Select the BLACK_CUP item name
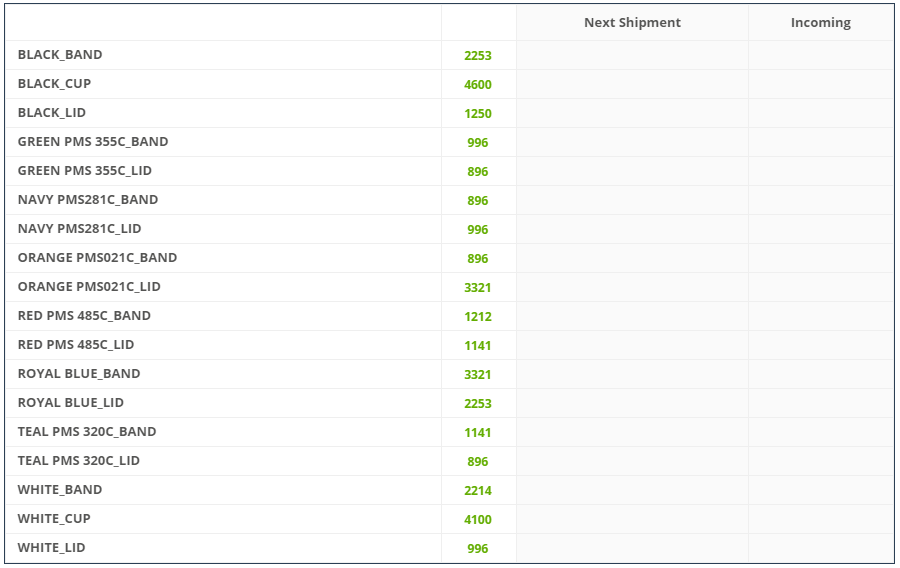Screen dimensions: 900x568 [54, 84]
